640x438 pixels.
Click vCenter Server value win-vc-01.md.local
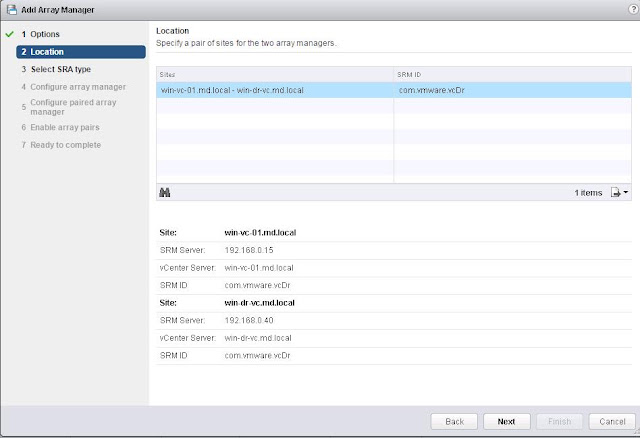259,268
